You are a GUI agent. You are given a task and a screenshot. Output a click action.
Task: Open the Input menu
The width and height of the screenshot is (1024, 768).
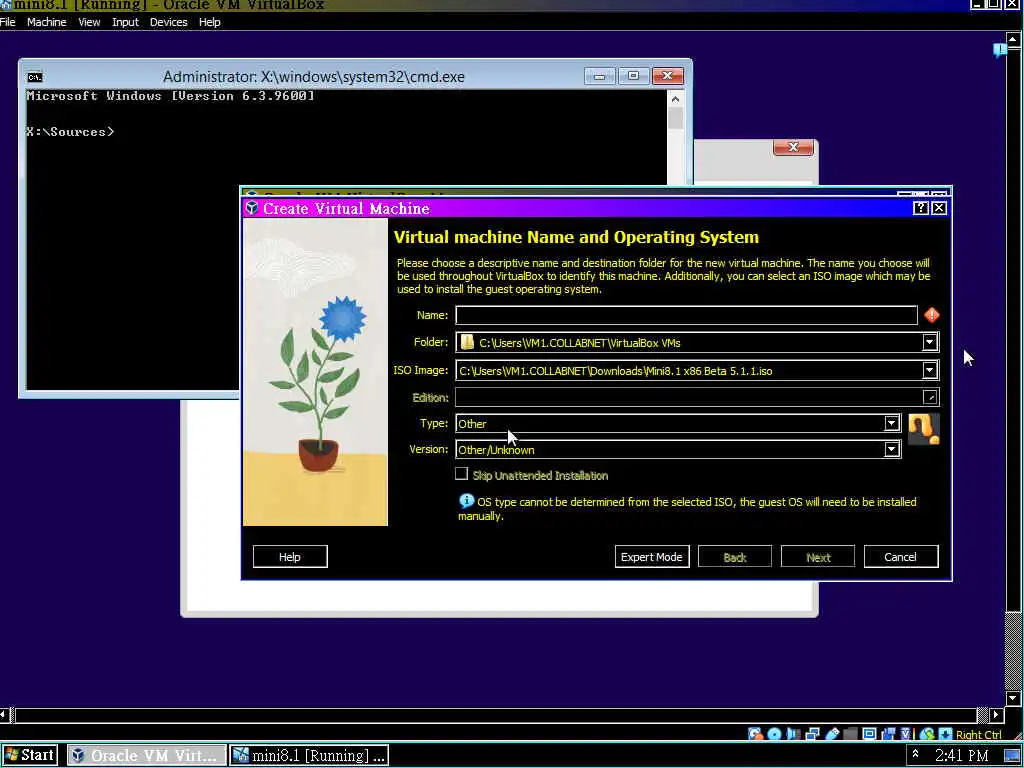pos(125,22)
